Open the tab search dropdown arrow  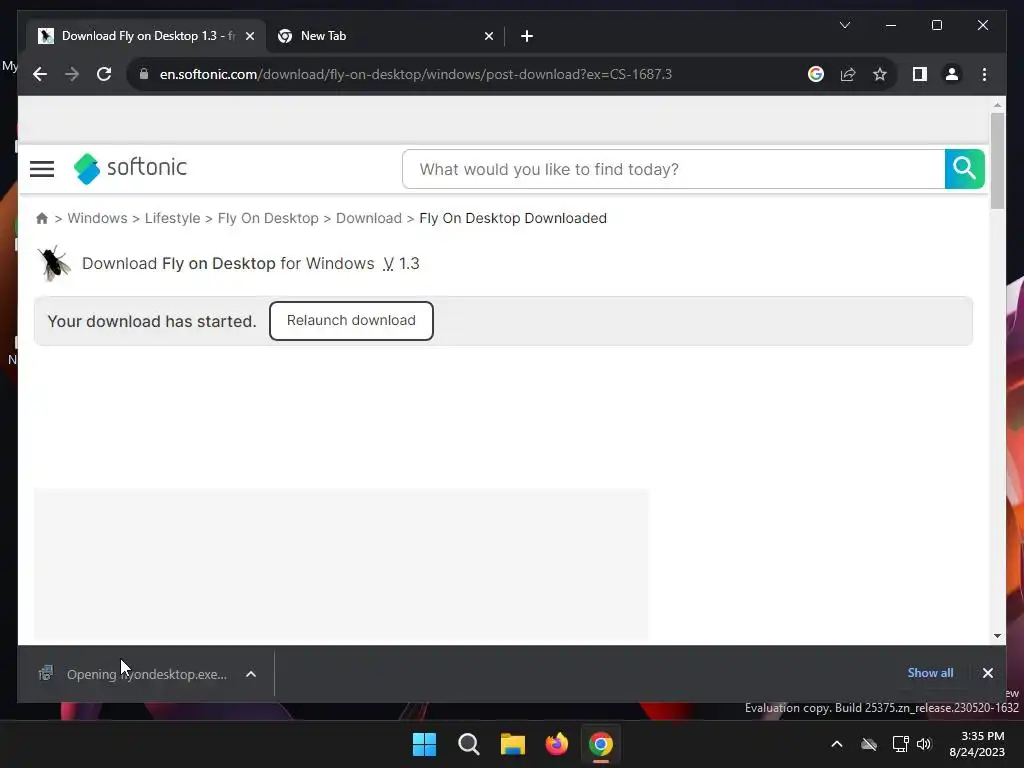[x=844, y=25]
